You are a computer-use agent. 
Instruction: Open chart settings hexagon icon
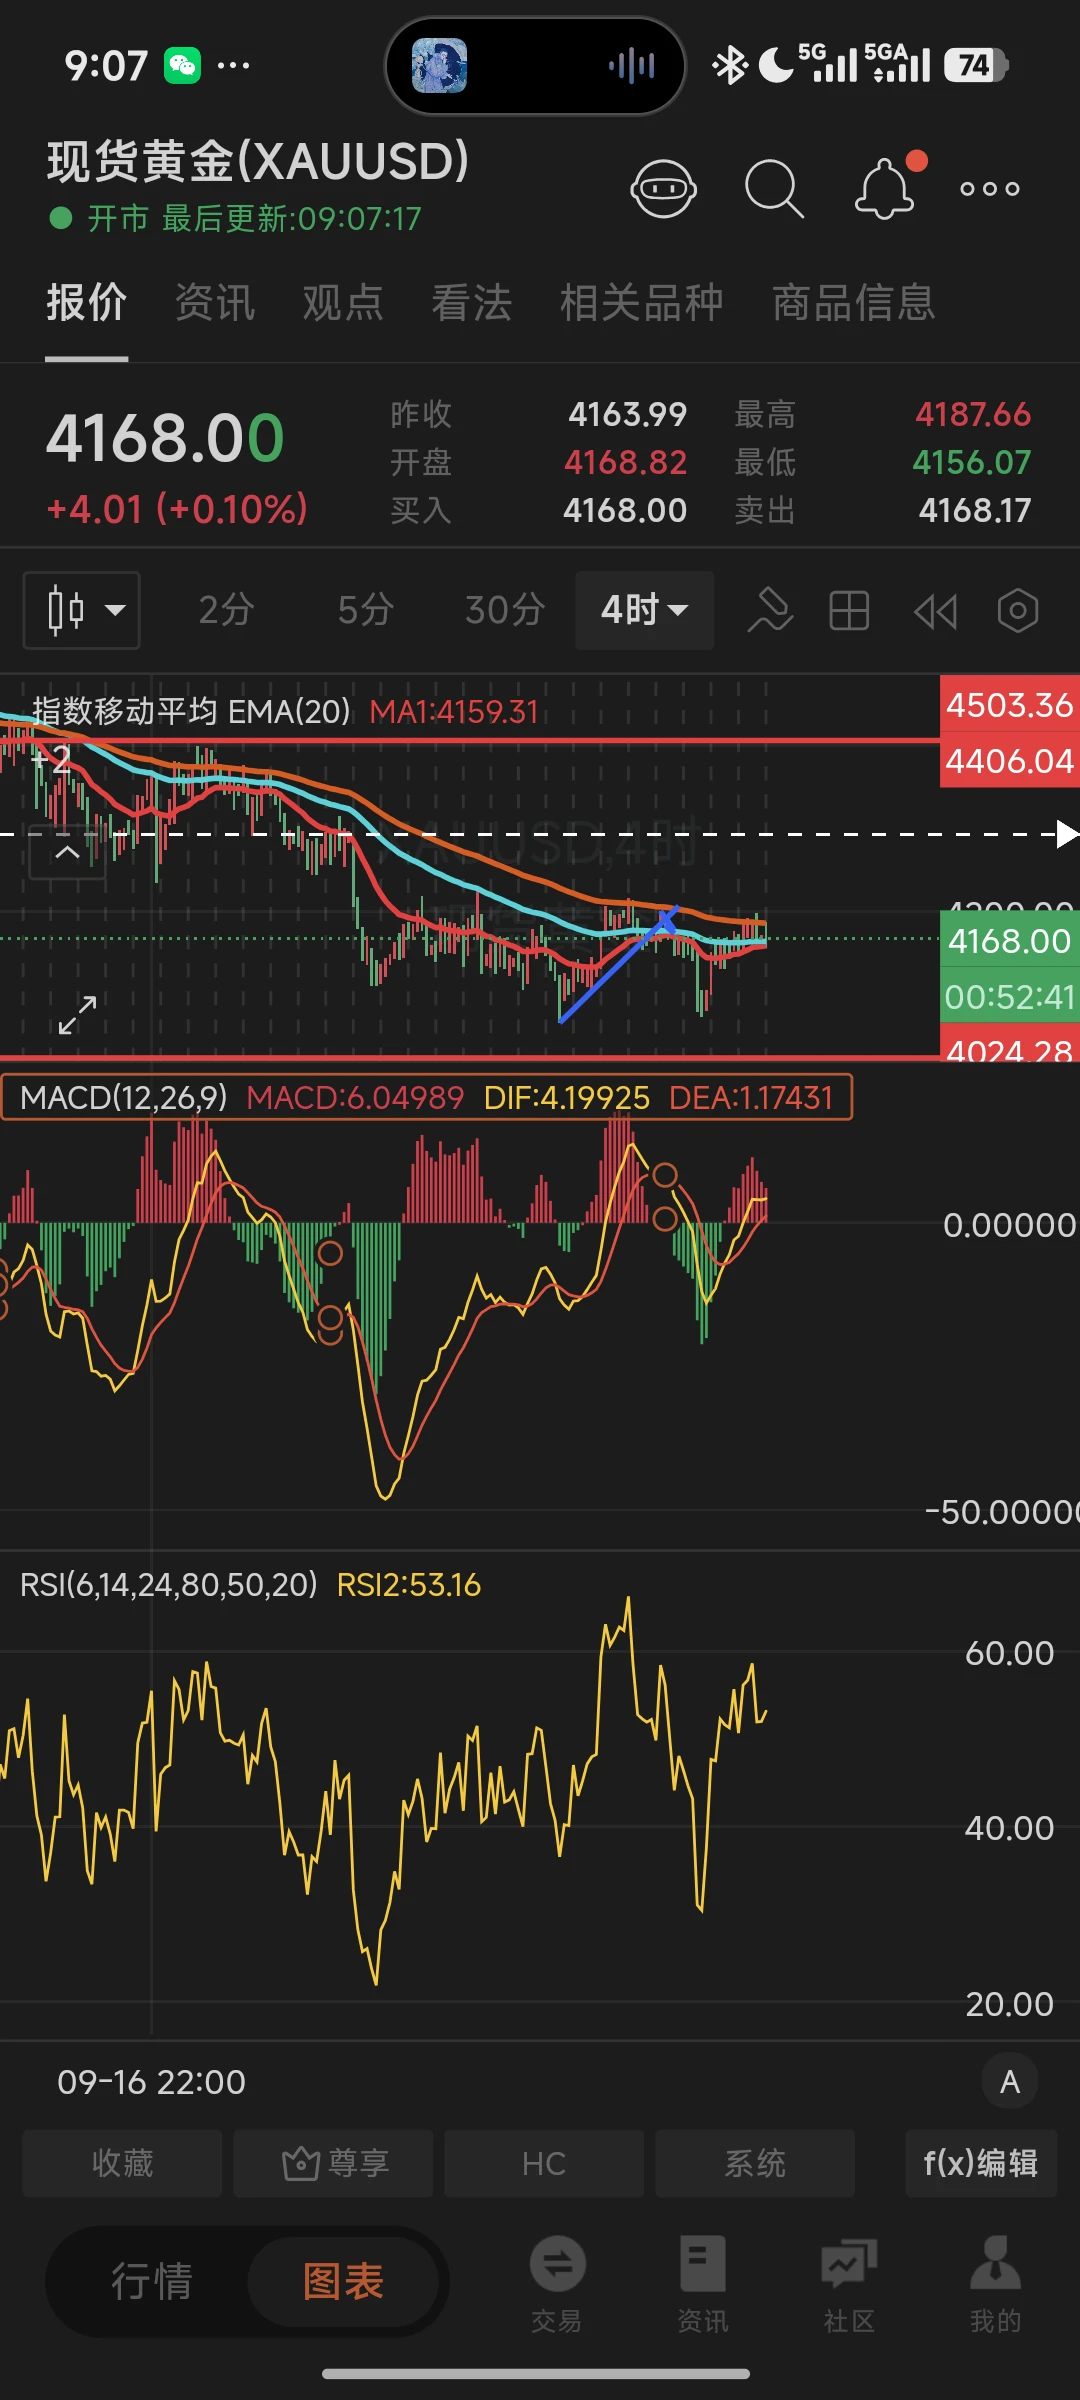click(1018, 610)
